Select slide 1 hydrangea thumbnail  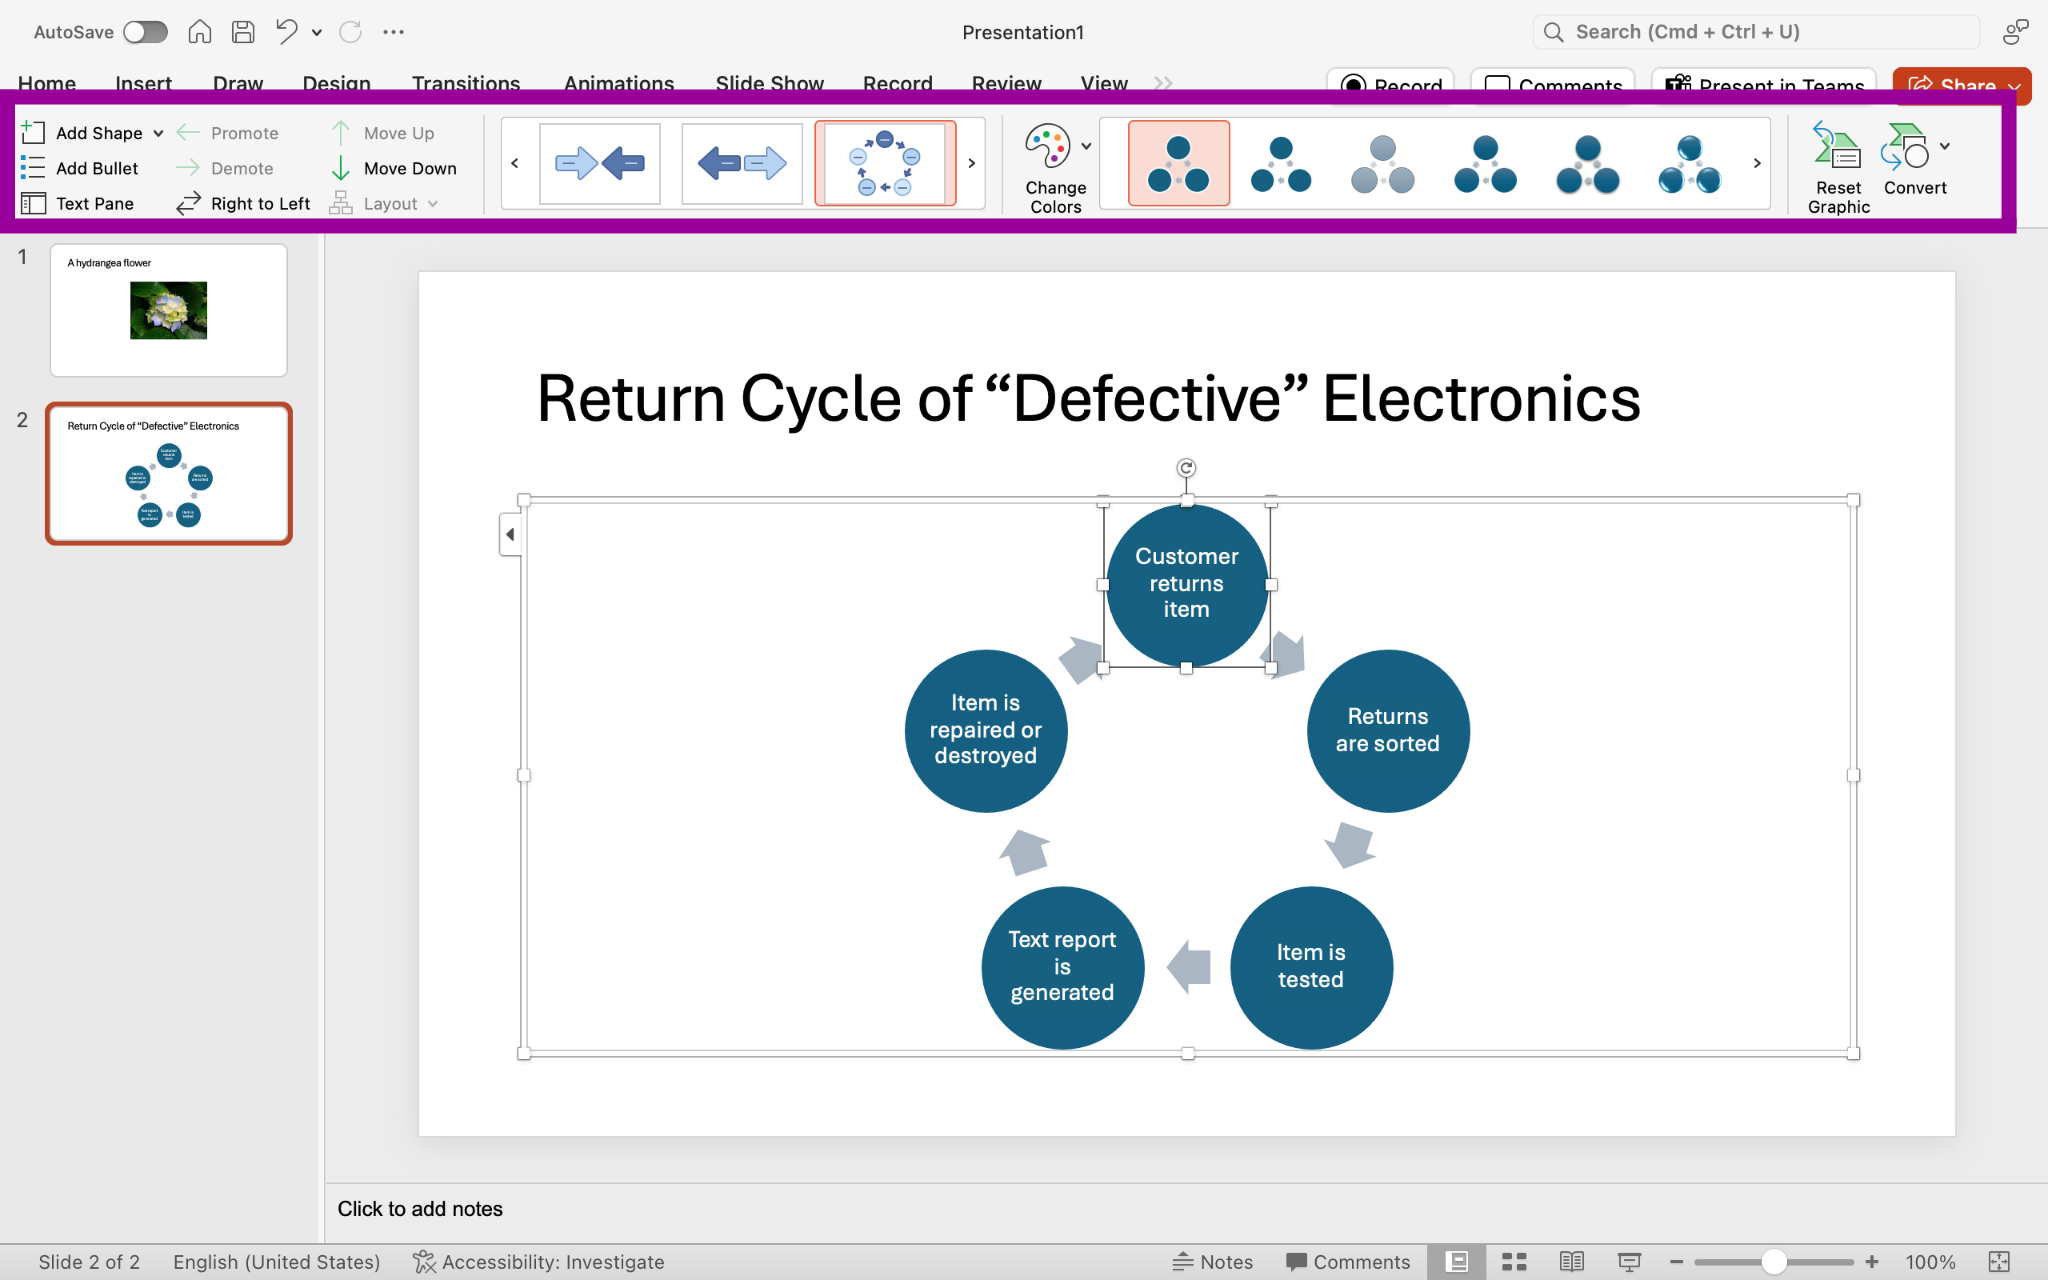click(169, 310)
